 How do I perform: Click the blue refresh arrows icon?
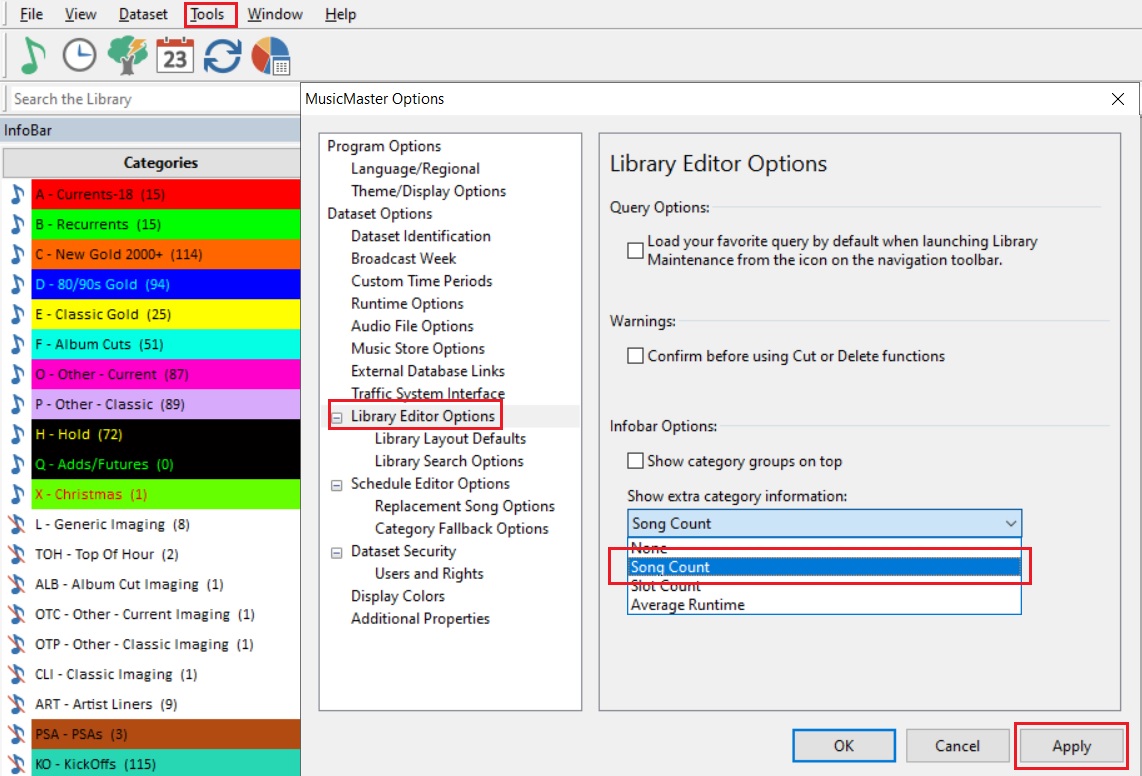pyautogui.click(x=222, y=56)
